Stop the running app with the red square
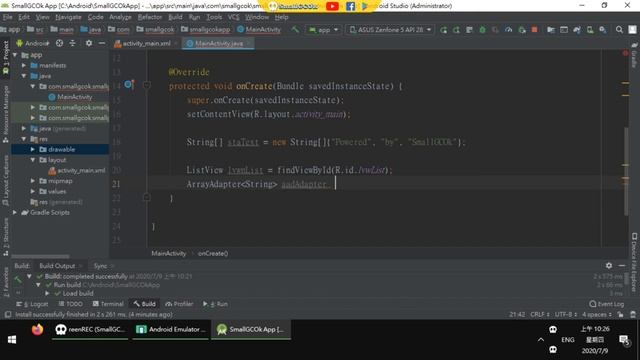 534,30
